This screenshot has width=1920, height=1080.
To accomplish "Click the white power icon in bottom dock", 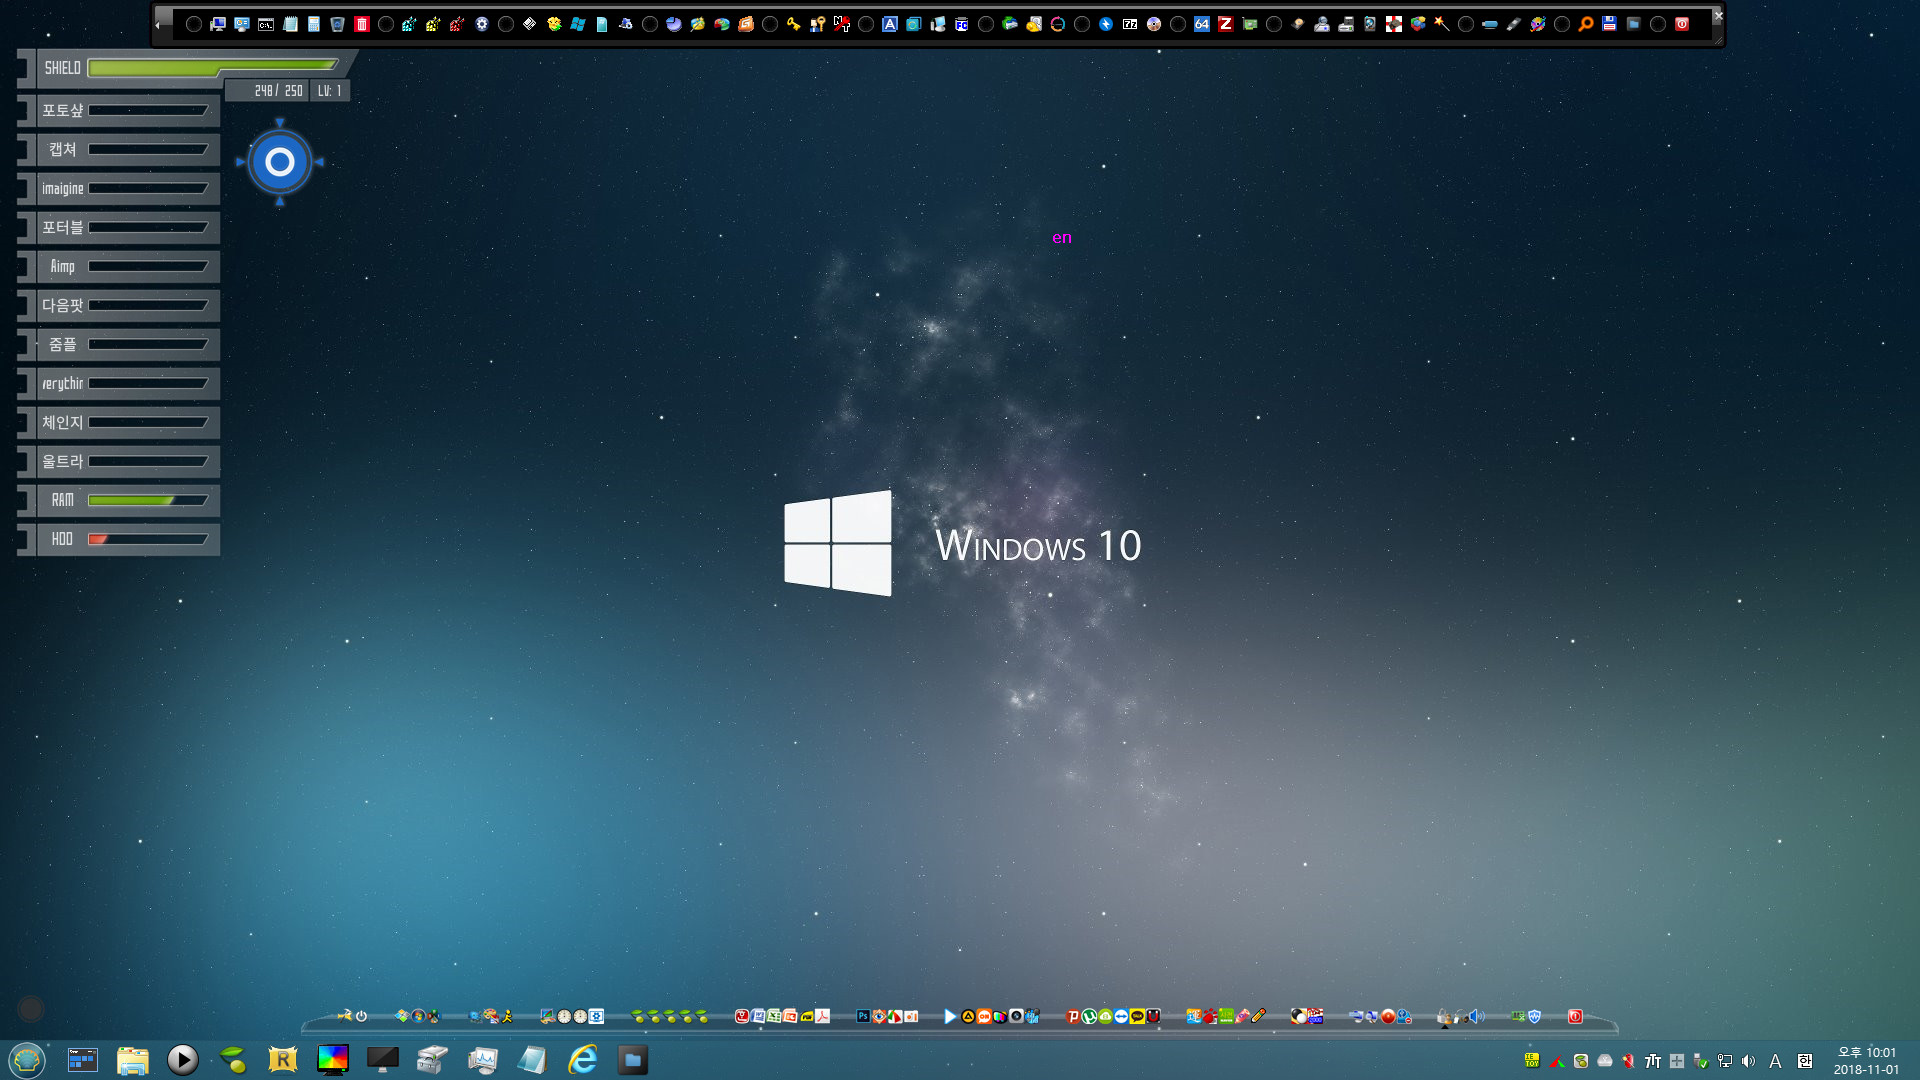I will 361,1016.
